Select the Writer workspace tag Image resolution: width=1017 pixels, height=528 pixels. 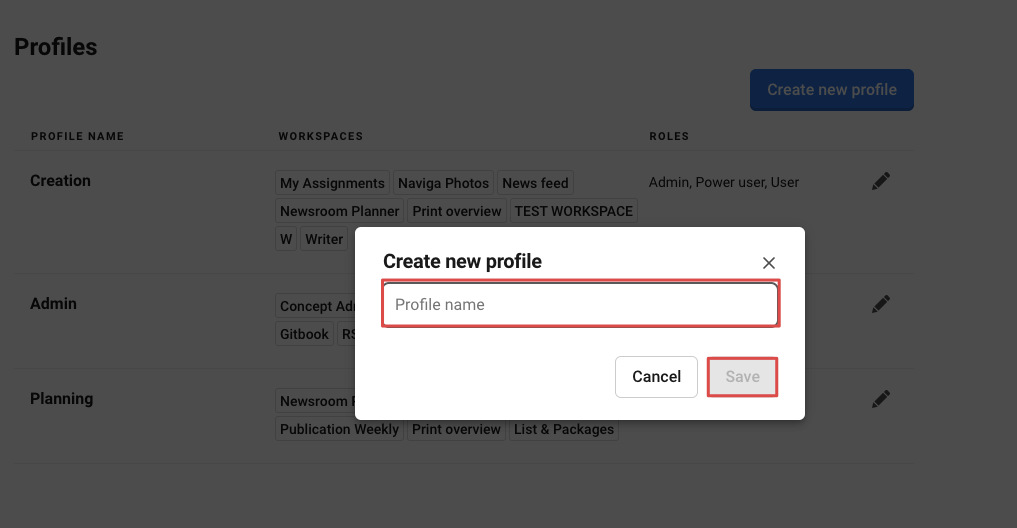[324, 239]
